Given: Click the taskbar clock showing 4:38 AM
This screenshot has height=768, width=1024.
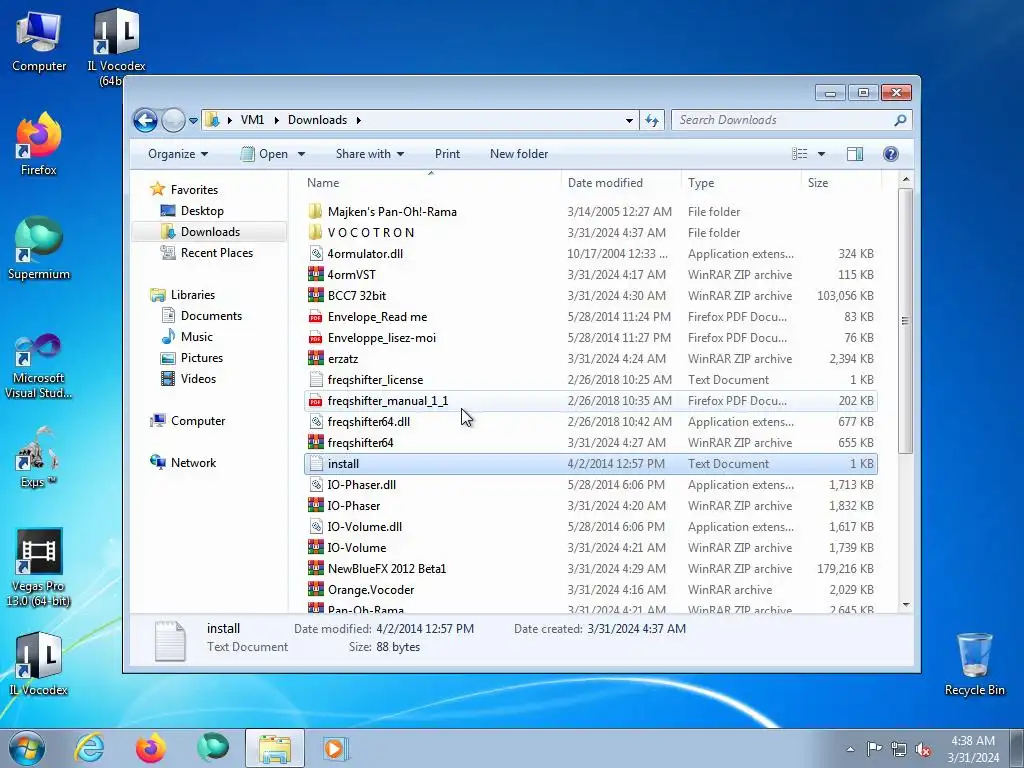Looking at the screenshot, I should coord(973,749).
